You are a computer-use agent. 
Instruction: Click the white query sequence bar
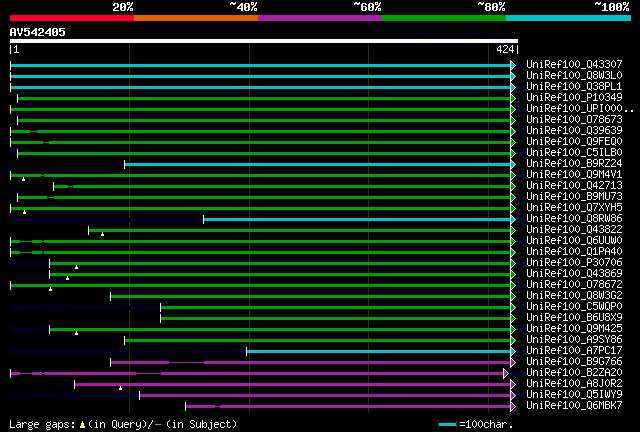click(x=264, y=41)
